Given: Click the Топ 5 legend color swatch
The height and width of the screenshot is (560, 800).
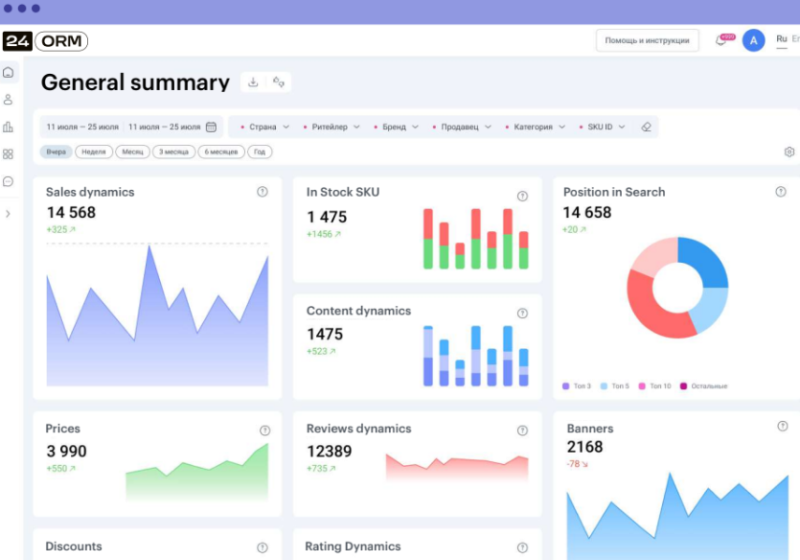Looking at the screenshot, I should tap(604, 386).
